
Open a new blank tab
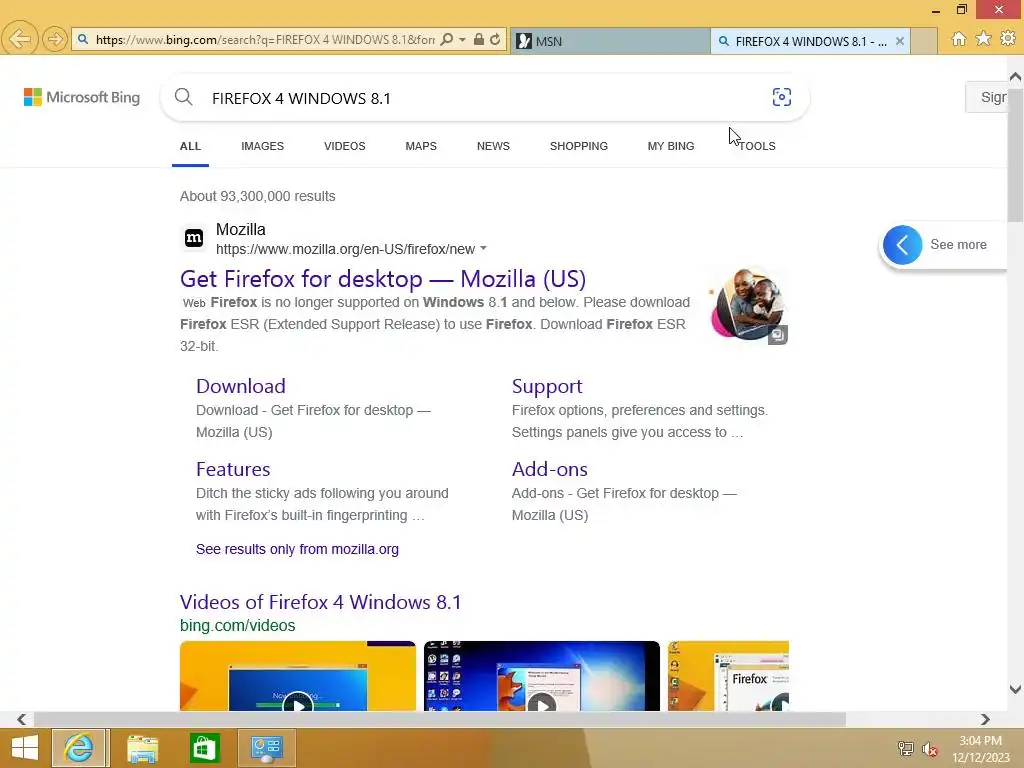924,41
